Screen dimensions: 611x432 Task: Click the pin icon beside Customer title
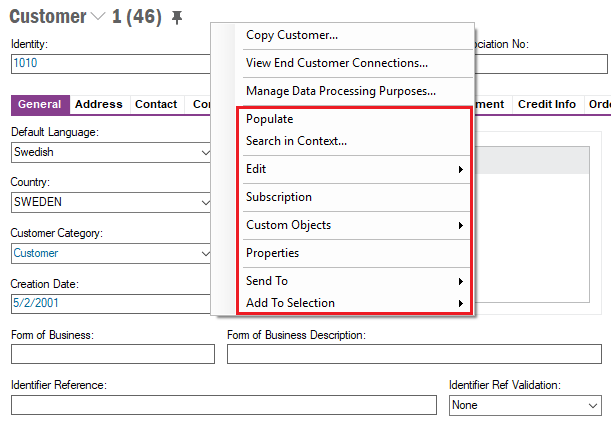tap(178, 17)
